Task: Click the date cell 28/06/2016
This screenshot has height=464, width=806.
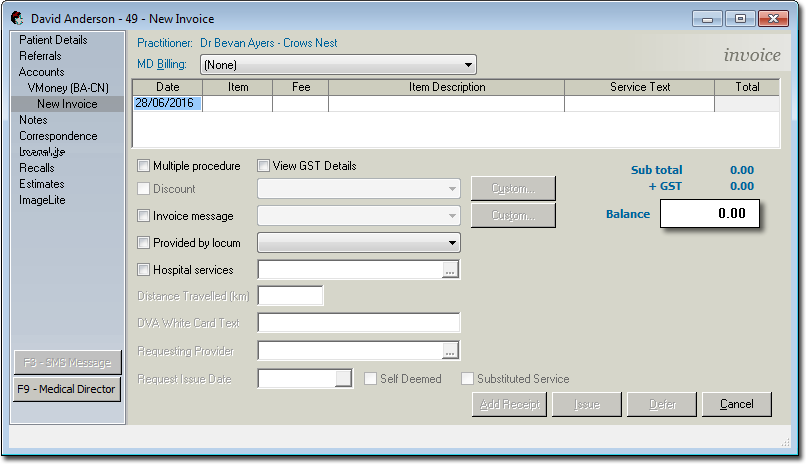Action: 167,103
